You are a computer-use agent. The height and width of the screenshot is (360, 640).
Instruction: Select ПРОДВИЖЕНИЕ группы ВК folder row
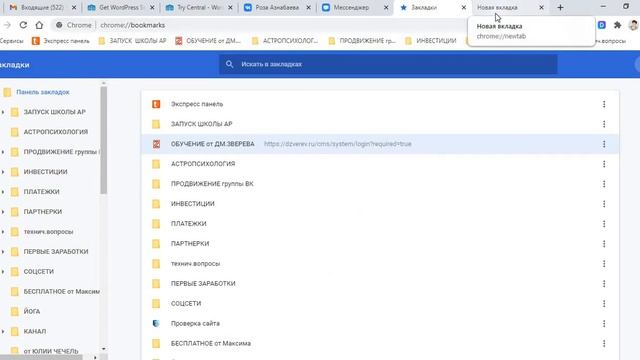(x=380, y=184)
